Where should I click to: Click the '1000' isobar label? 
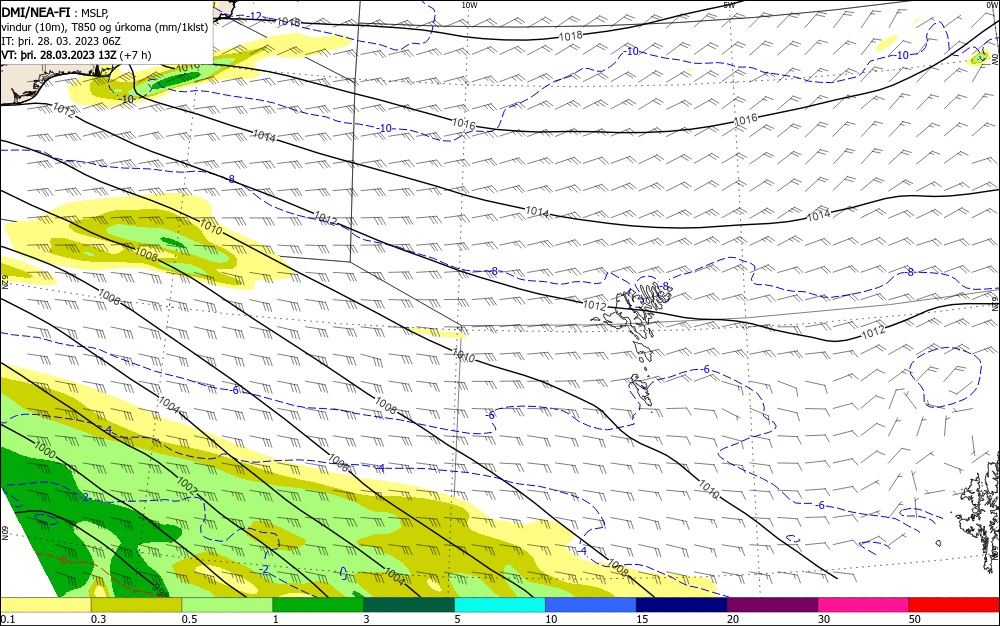pos(45,449)
